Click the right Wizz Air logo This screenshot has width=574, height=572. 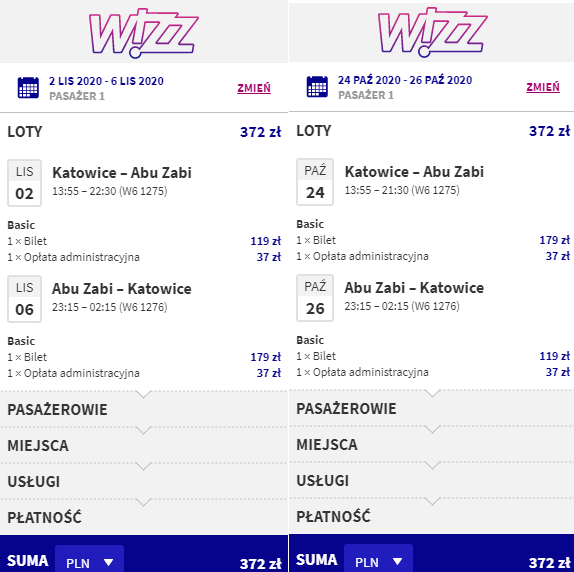click(x=432, y=32)
